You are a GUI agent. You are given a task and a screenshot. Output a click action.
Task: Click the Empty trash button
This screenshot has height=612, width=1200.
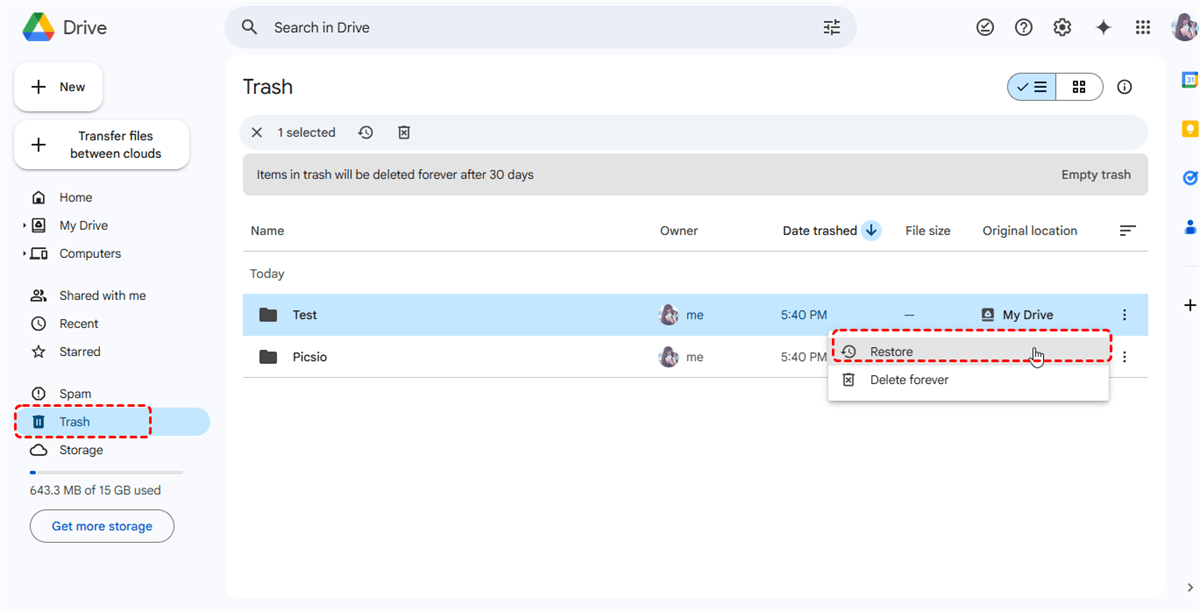tap(1095, 175)
